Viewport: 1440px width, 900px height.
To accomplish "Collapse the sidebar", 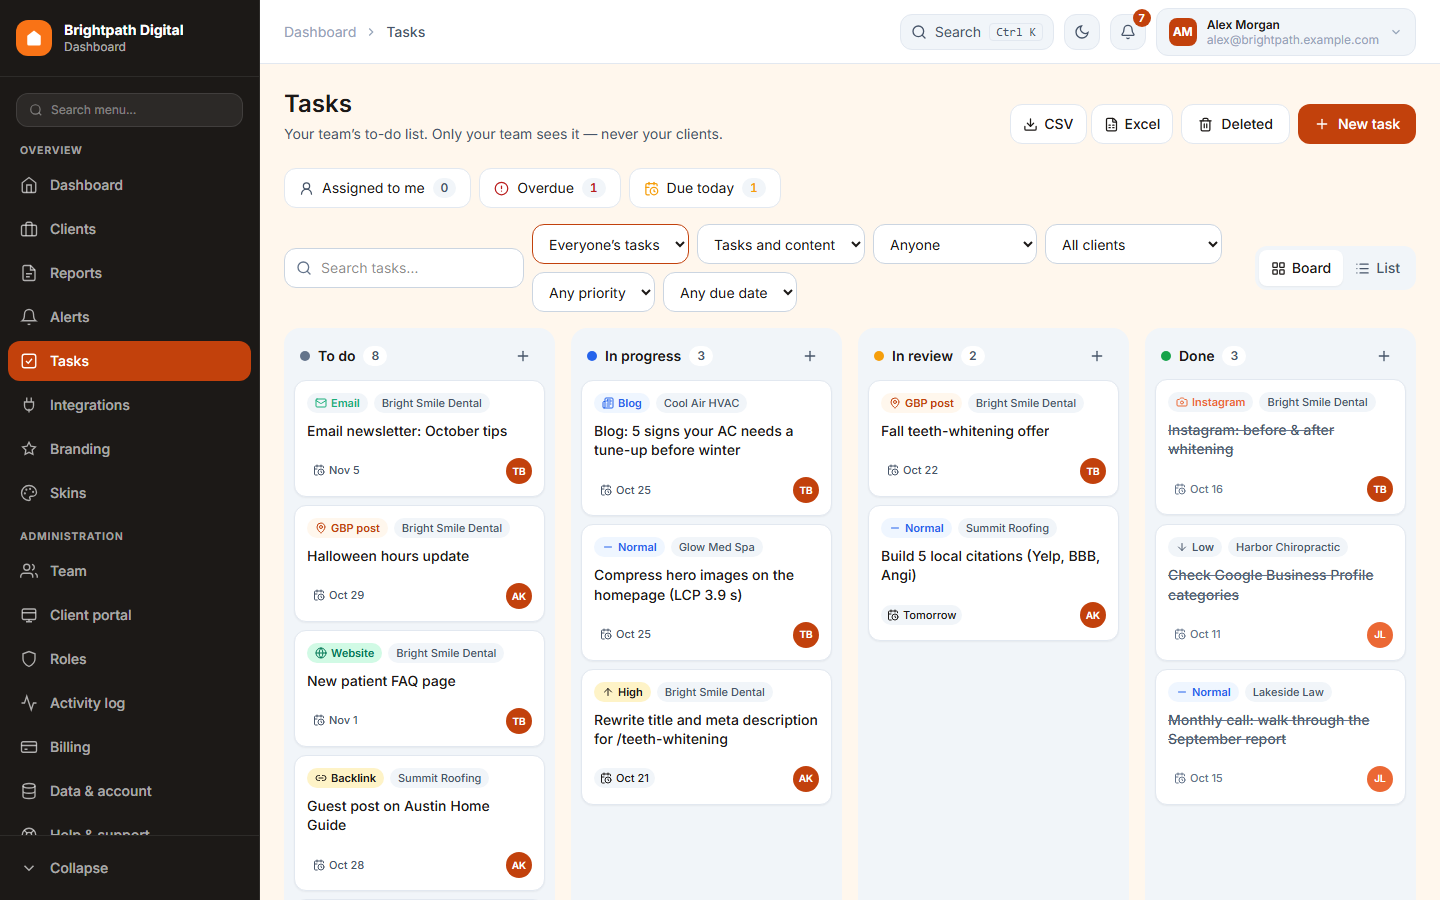I will (129, 868).
